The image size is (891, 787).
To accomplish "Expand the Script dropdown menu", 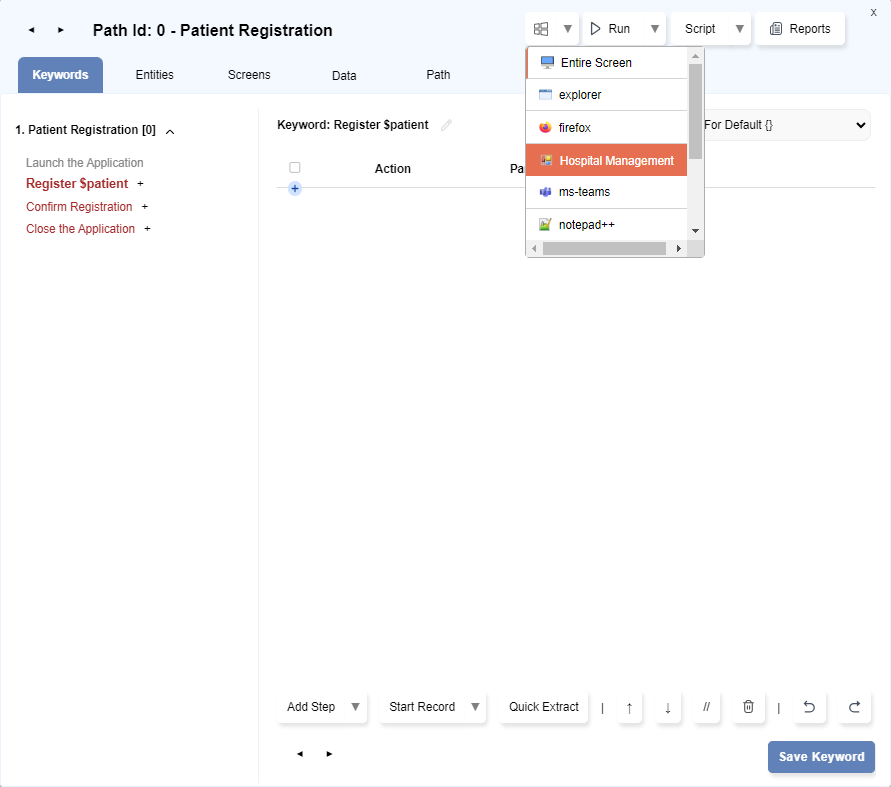I will point(740,29).
